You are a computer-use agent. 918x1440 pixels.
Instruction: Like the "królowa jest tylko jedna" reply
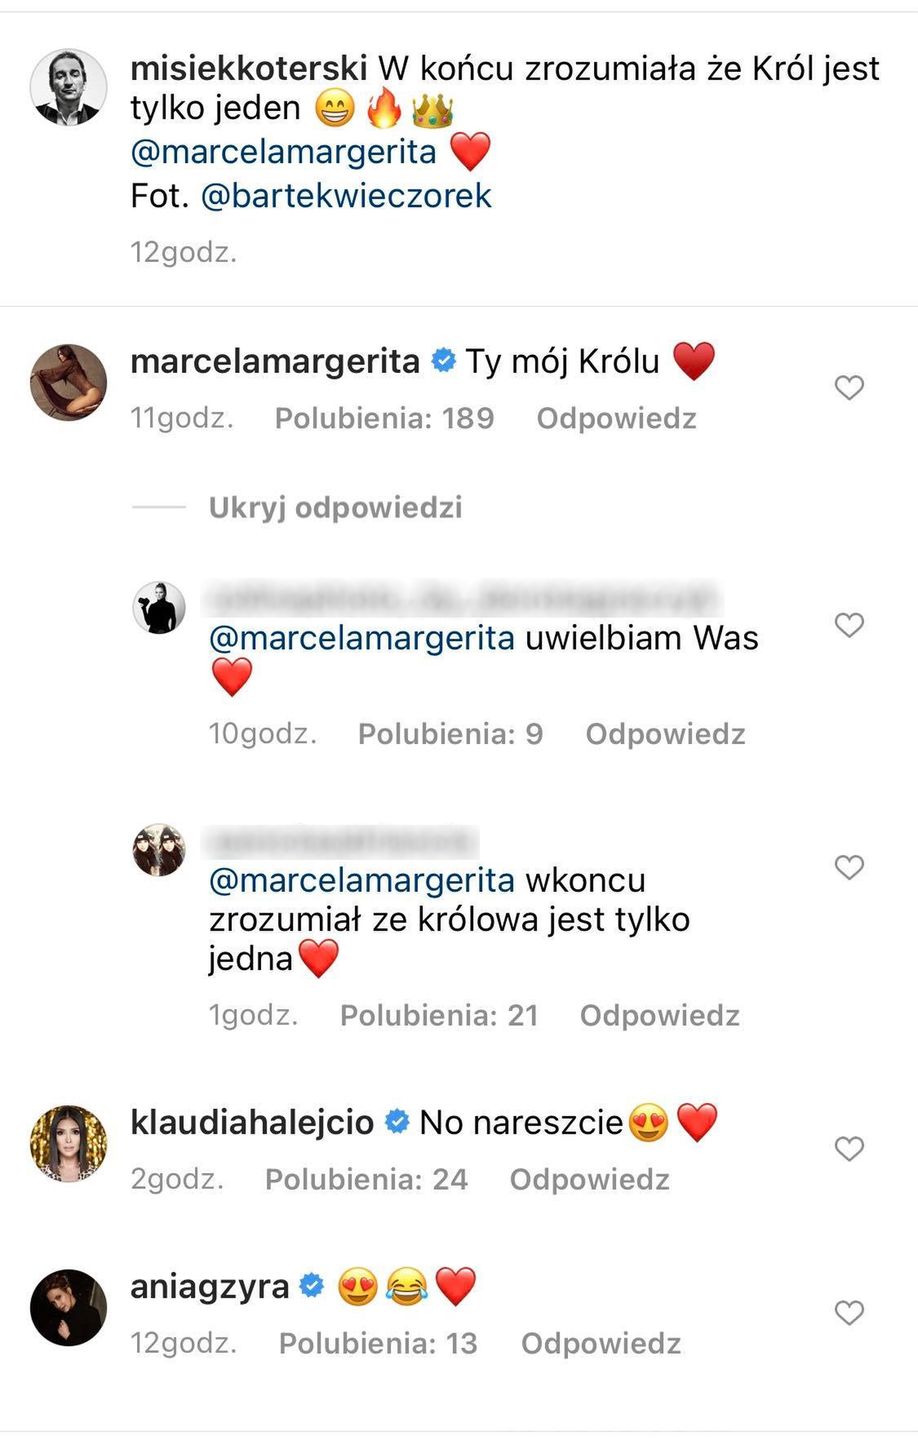pos(848,867)
